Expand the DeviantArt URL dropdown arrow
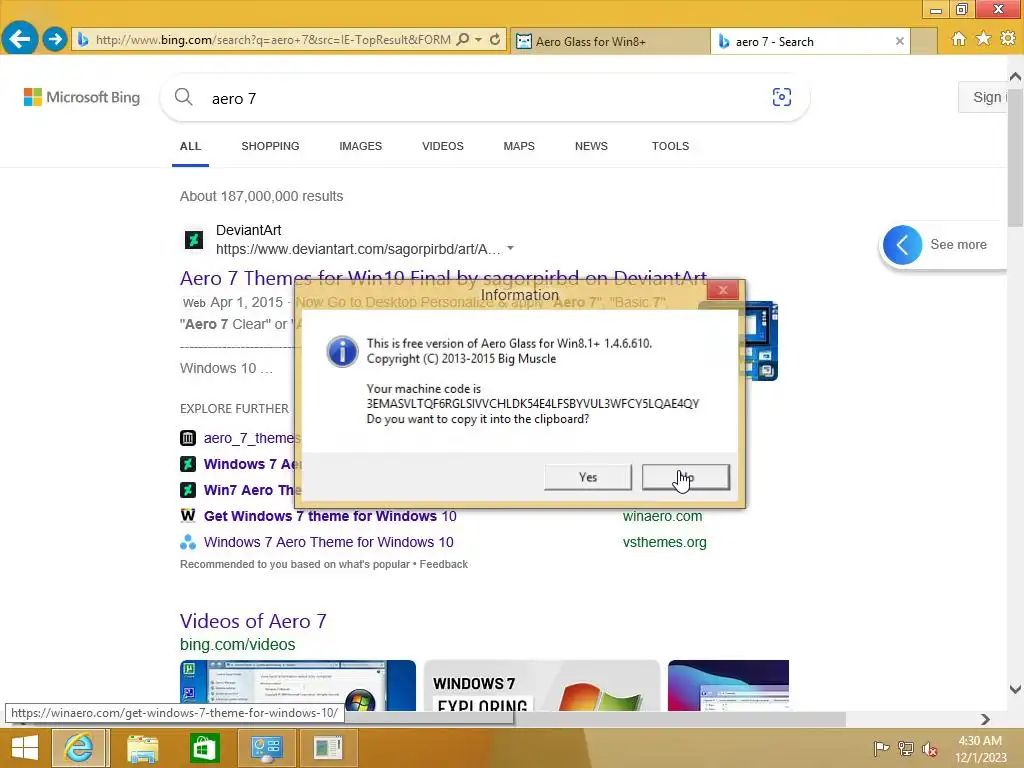1024x768 pixels. [511, 248]
